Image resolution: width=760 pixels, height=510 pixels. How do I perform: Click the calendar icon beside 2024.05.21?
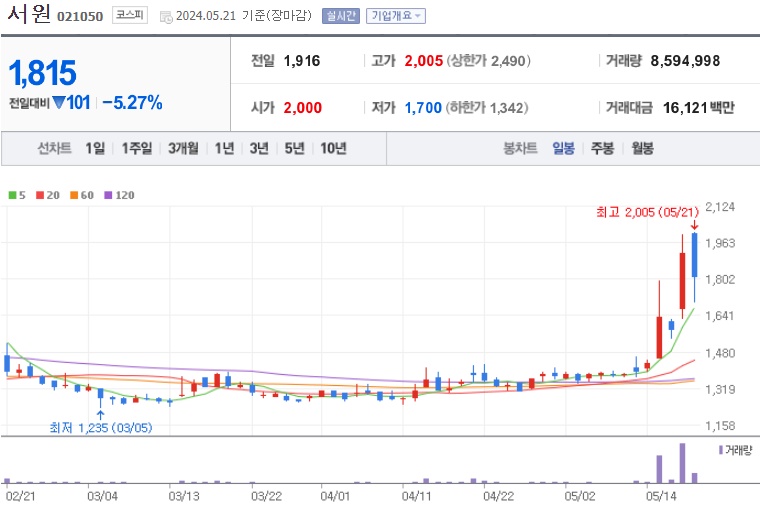point(166,17)
